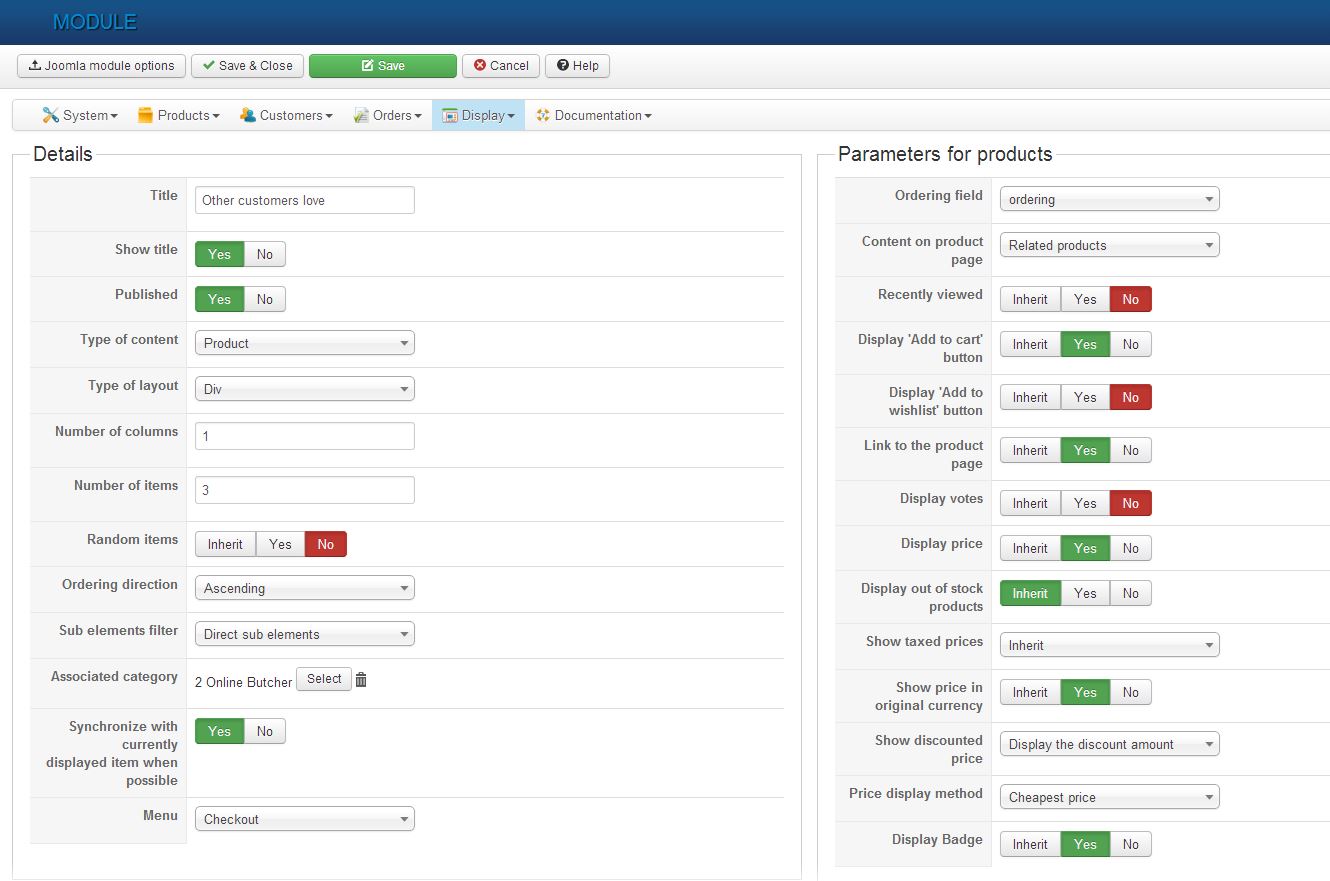
Task: Open Sub elements filter dropdown
Action: click(x=305, y=634)
